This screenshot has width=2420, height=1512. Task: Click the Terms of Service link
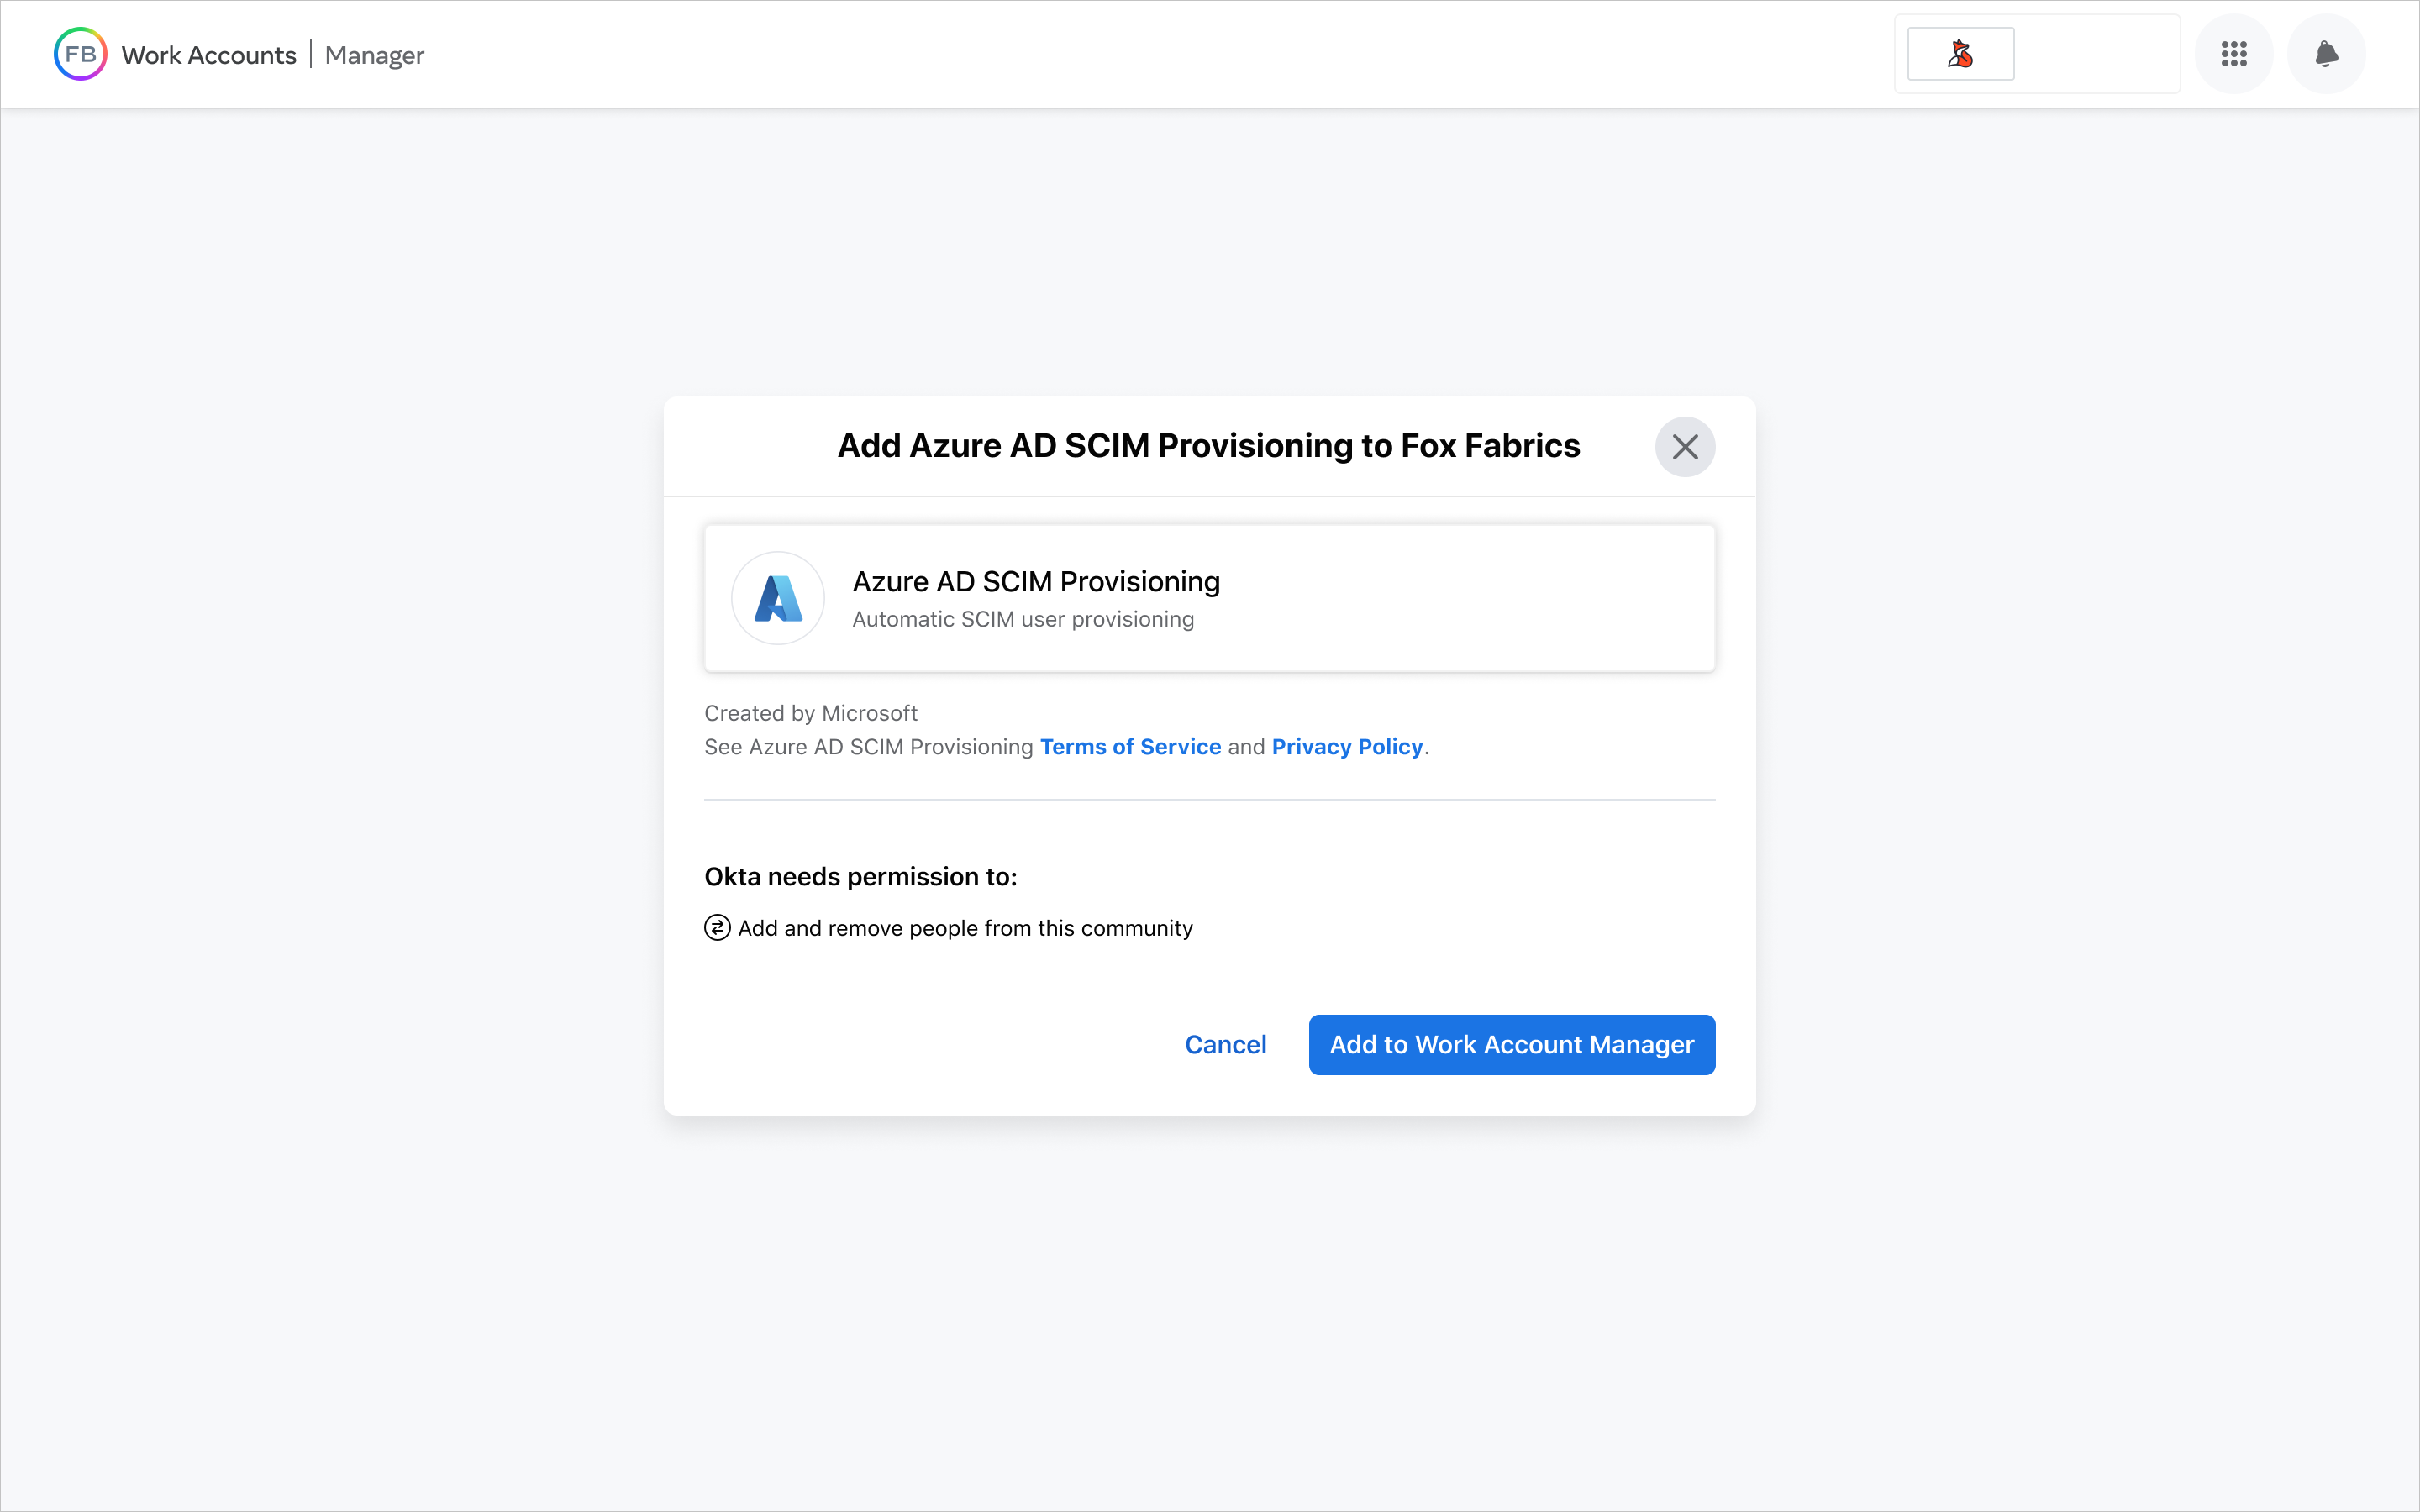click(1131, 746)
